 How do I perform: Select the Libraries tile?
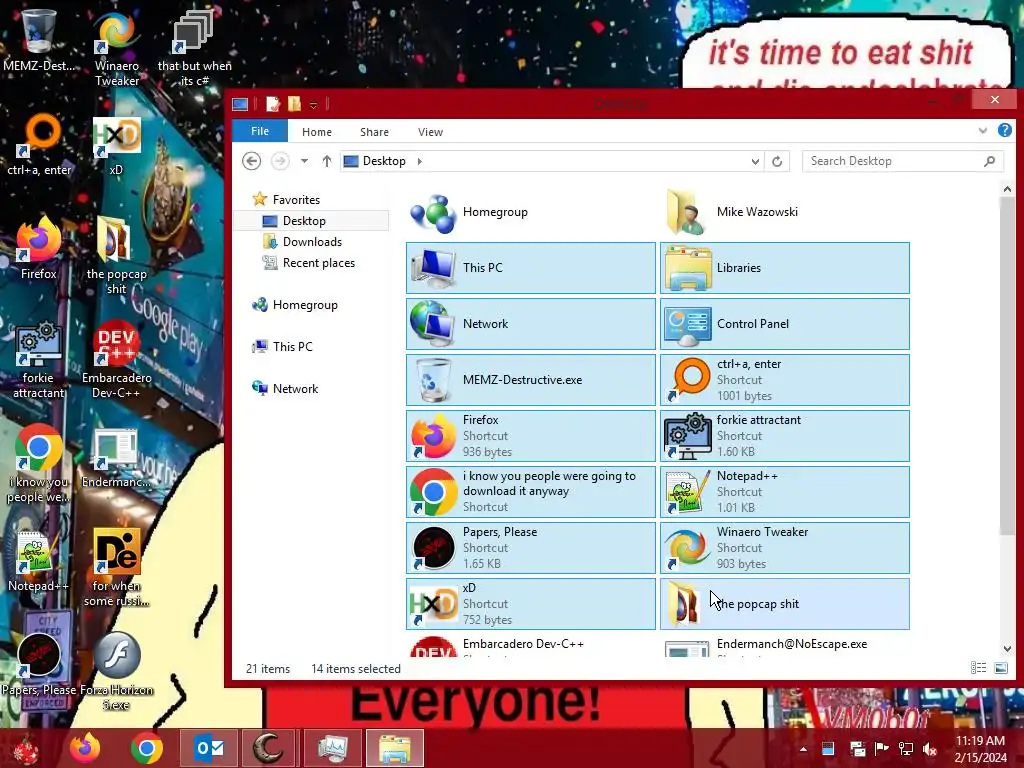coord(784,268)
